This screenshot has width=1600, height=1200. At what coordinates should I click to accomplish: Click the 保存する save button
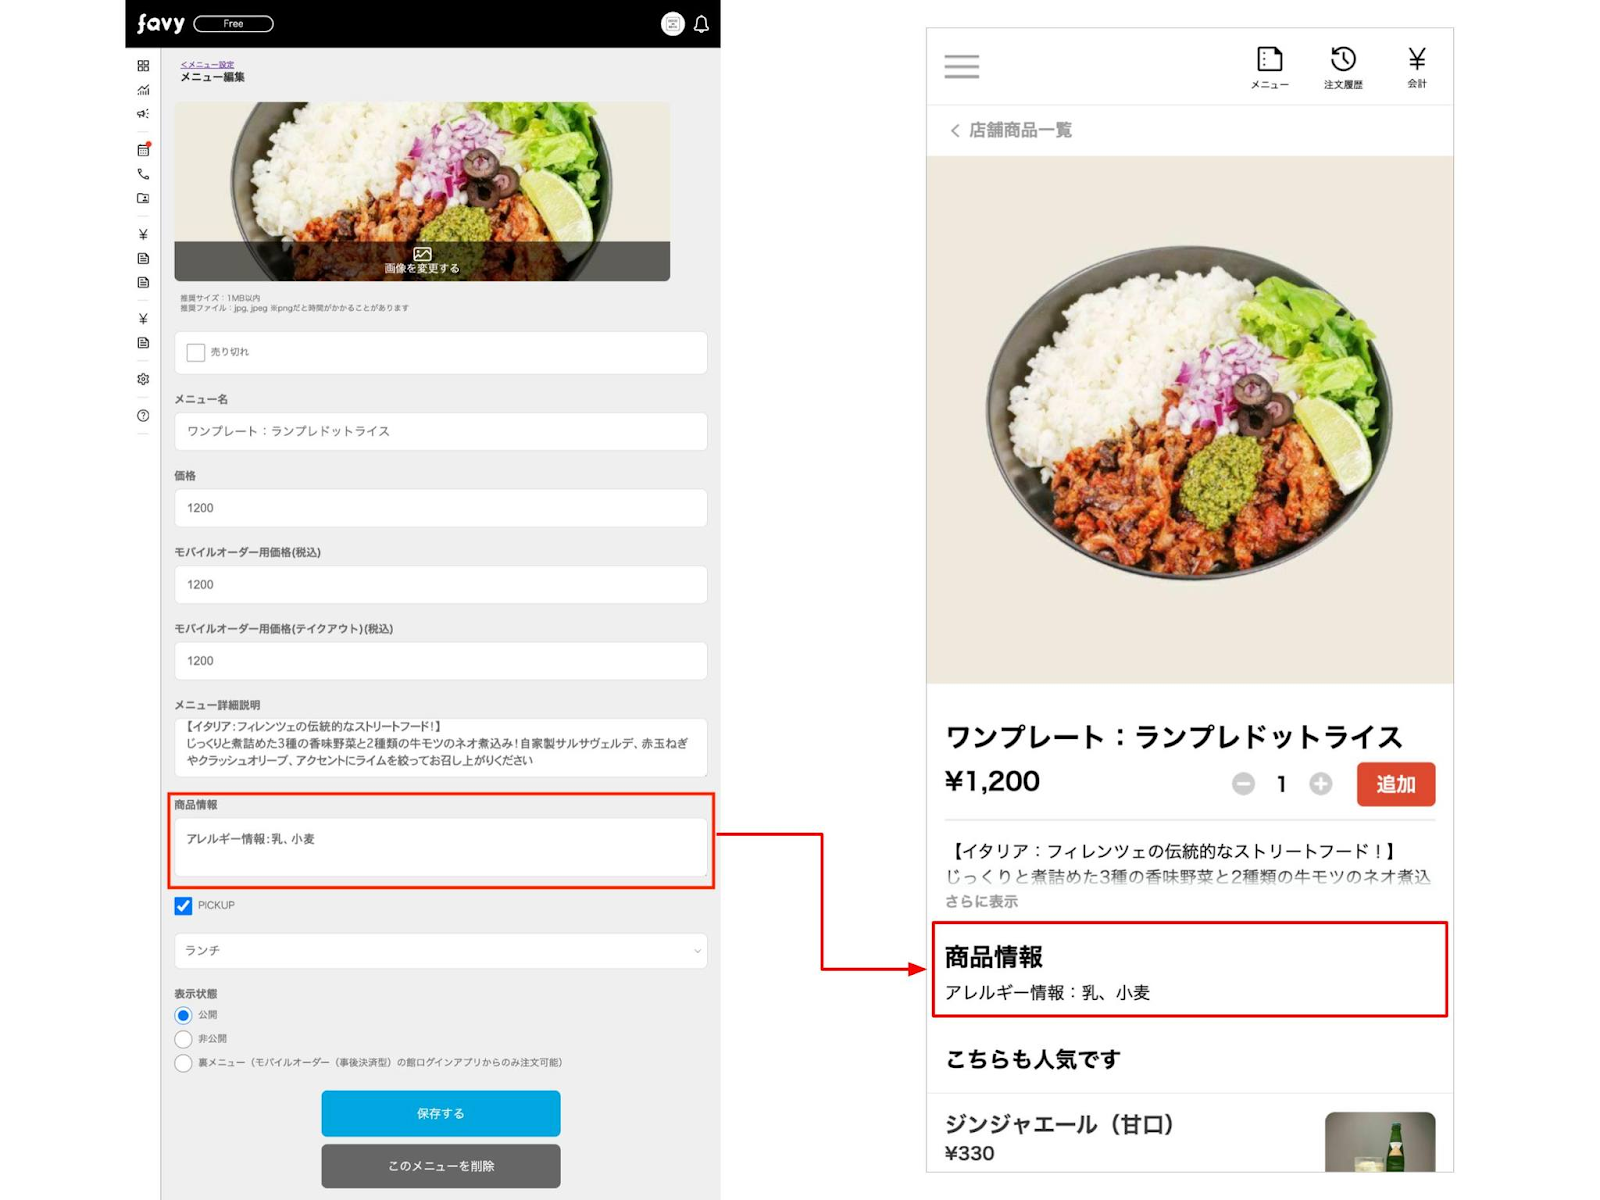point(441,1113)
